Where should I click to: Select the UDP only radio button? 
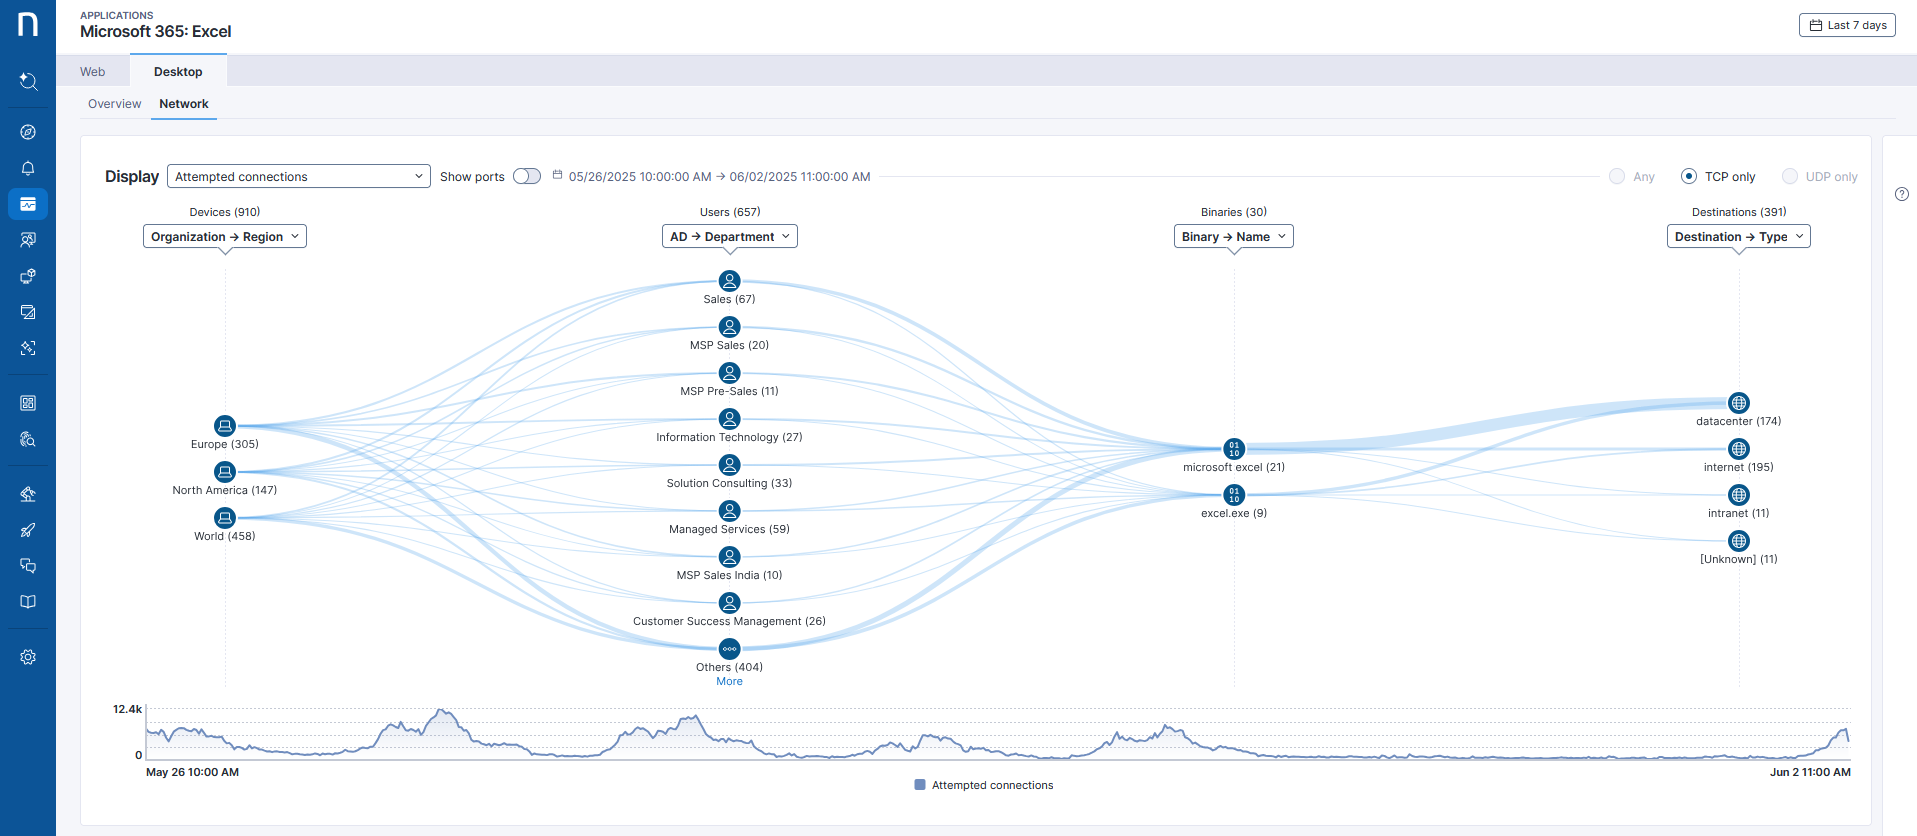[x=1790, y=177]
